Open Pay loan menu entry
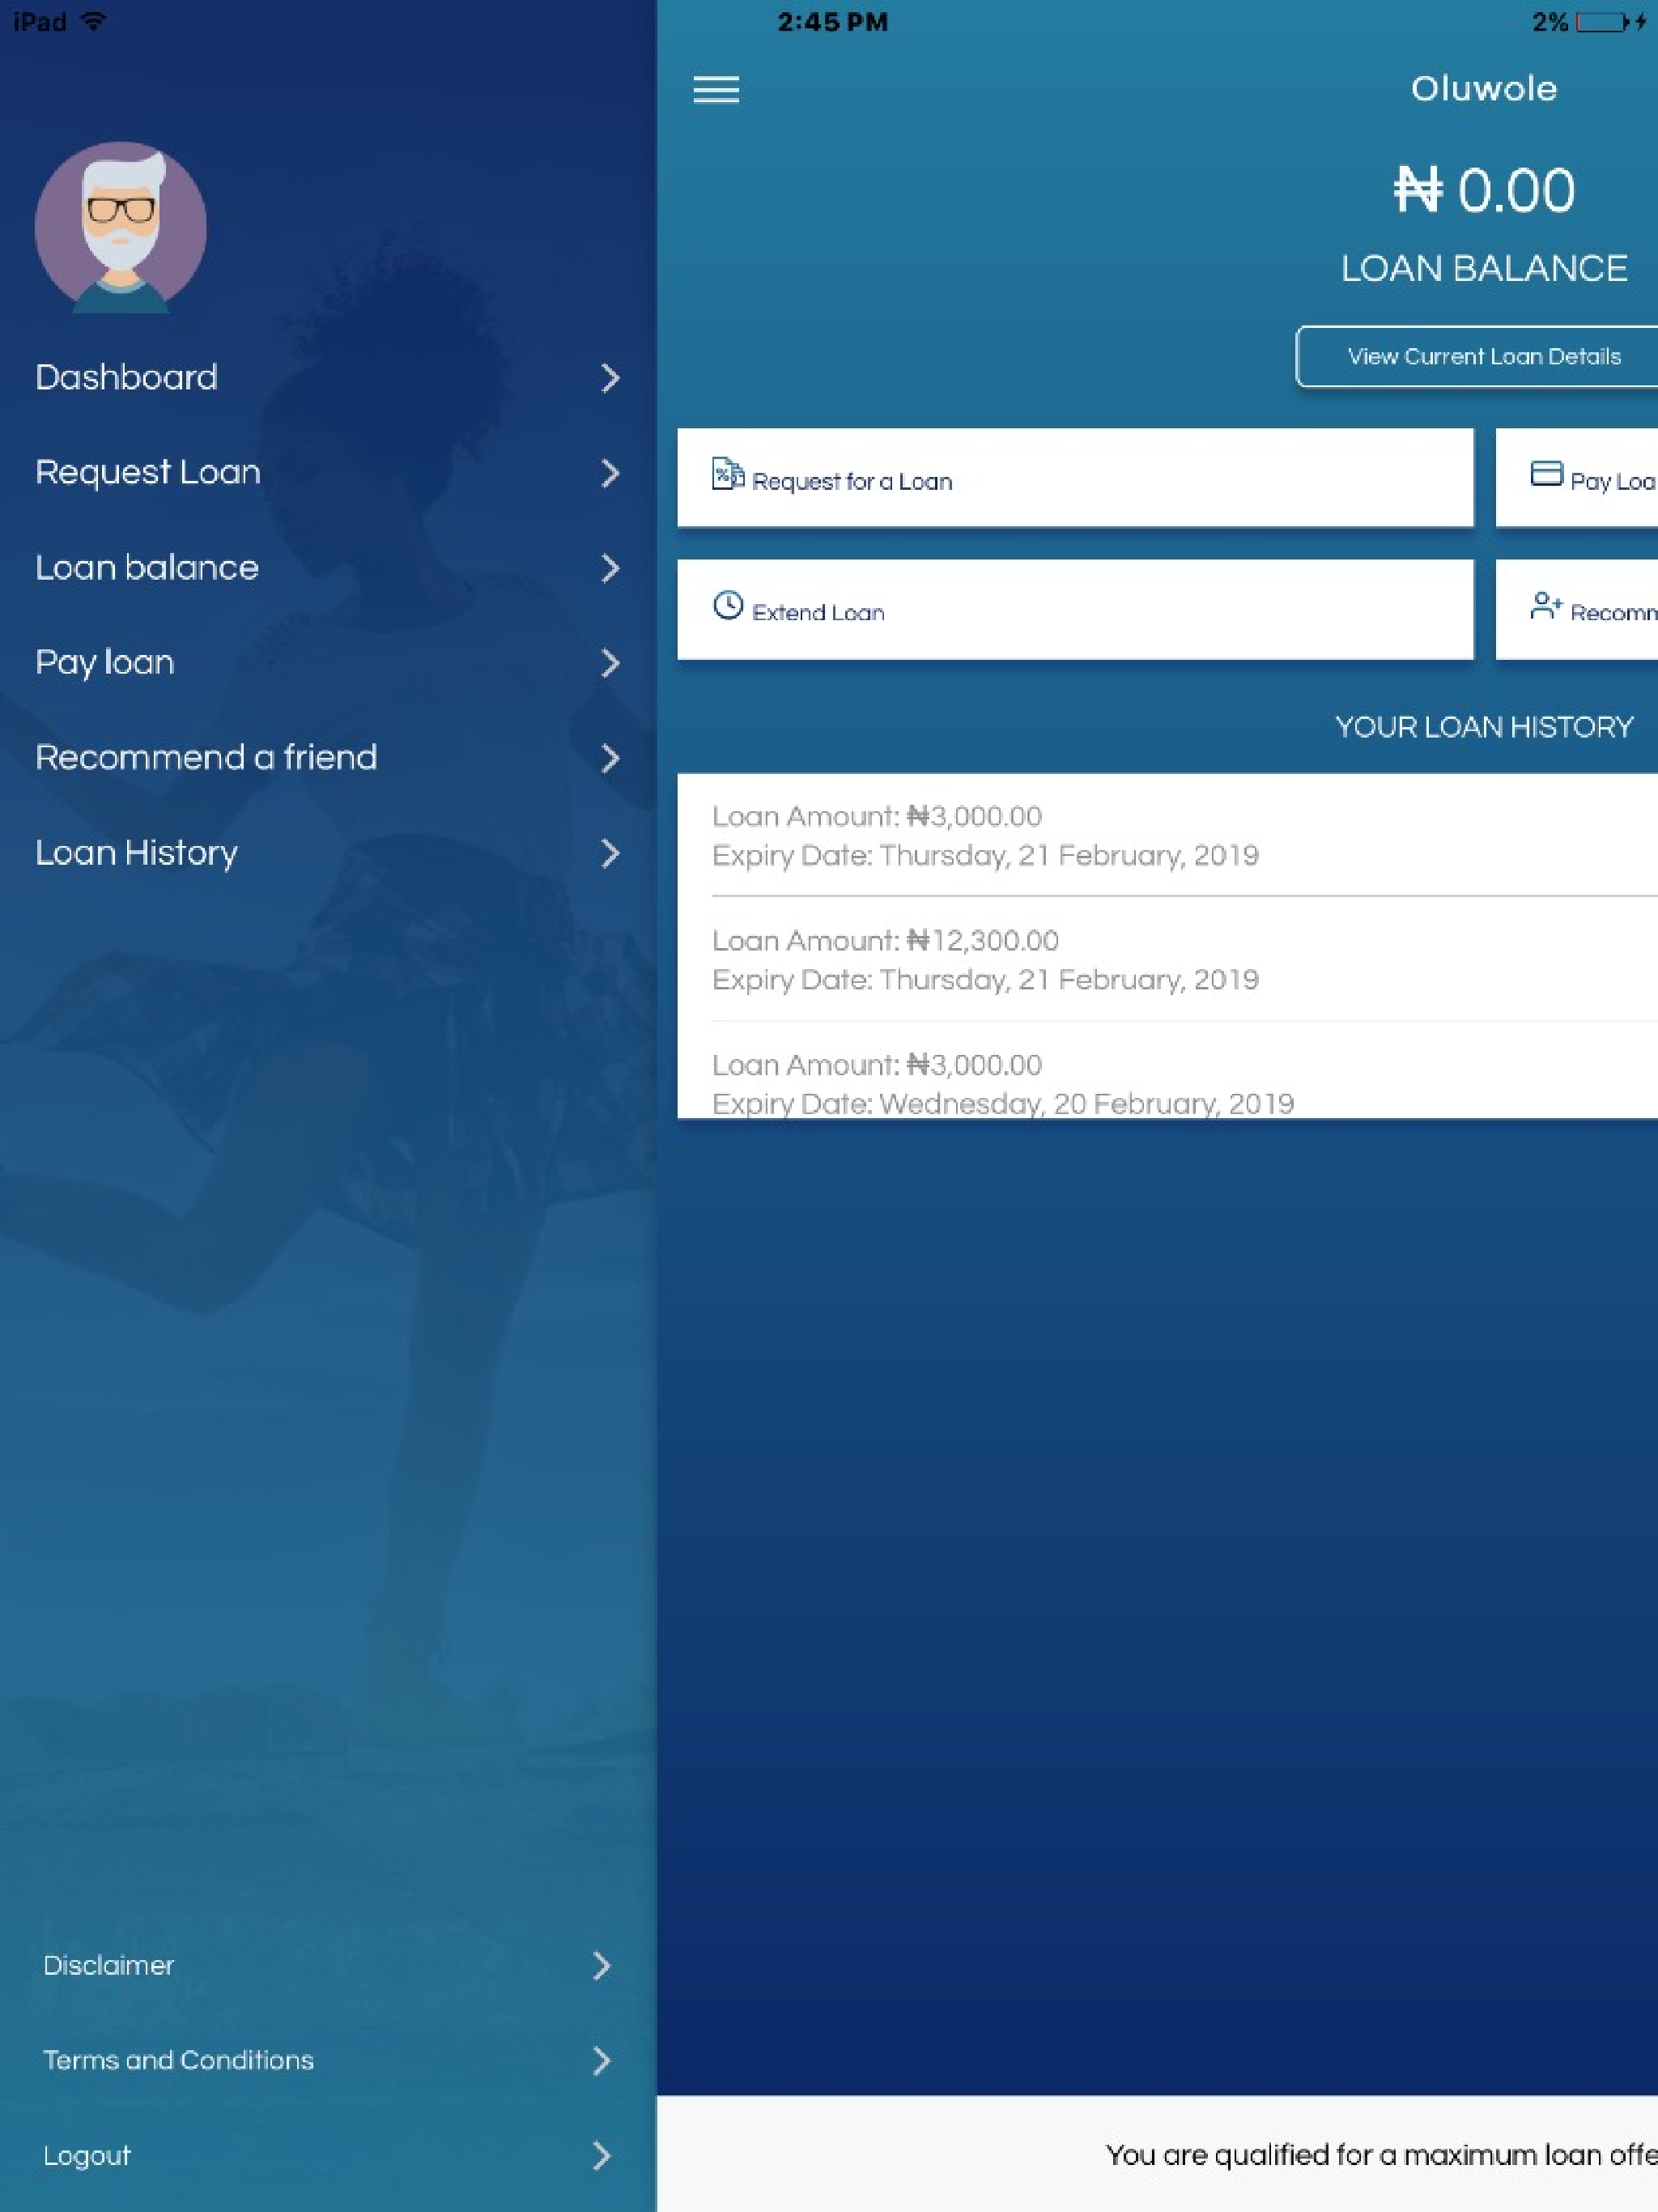The height and width of the screenshot is (2212, 1658). pyautogui.click(x=105, y=662)
